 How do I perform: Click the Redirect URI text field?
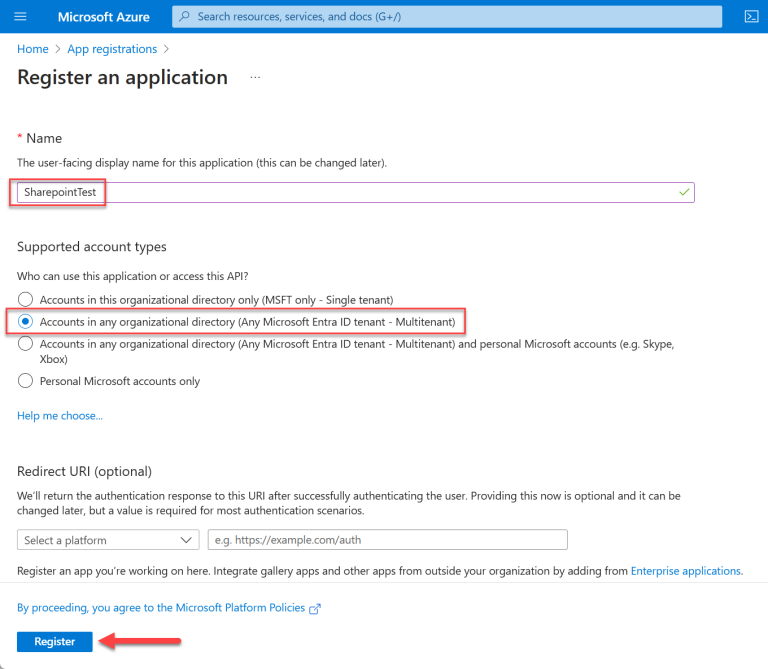(x=387, y=540)
